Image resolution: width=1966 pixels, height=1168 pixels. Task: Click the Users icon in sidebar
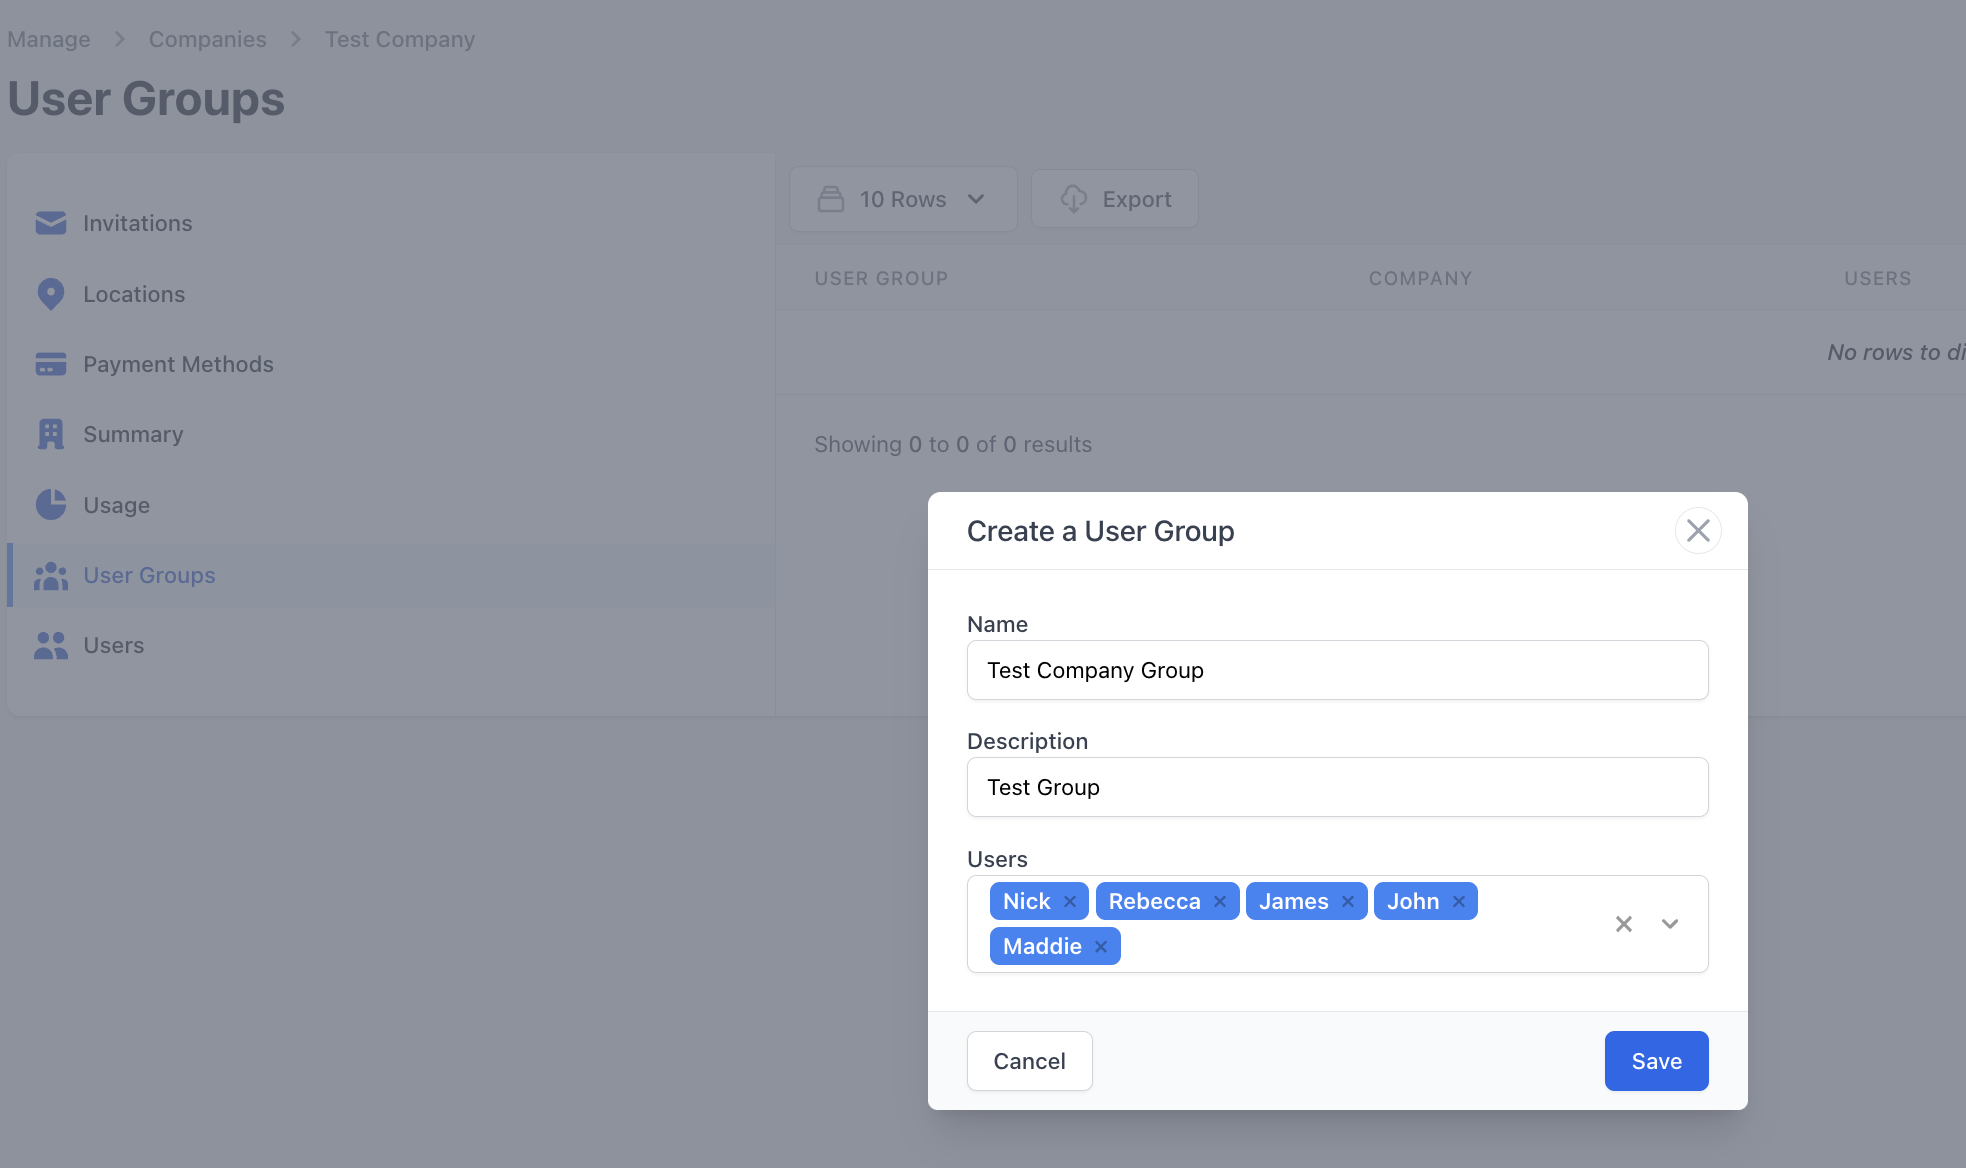51,646
